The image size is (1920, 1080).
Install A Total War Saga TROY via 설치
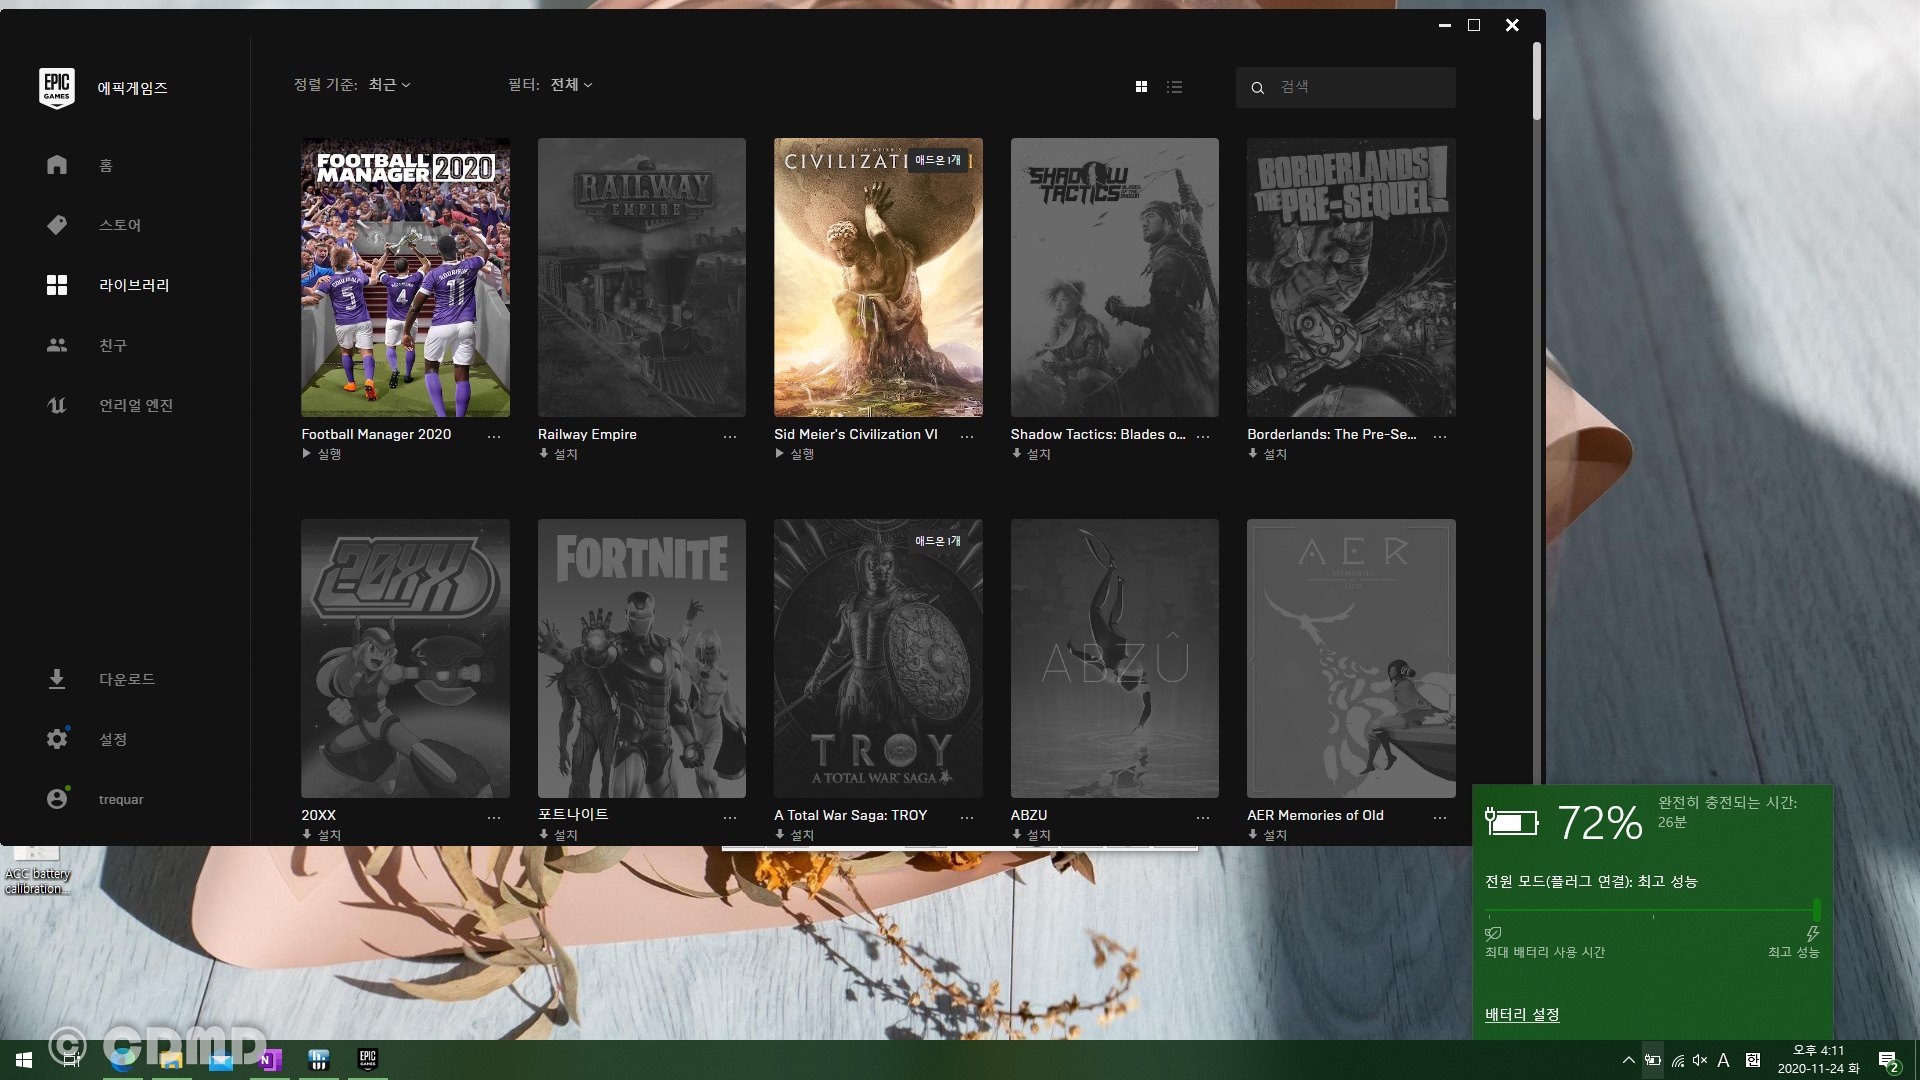pyautogui.click(x=795, y=835)
